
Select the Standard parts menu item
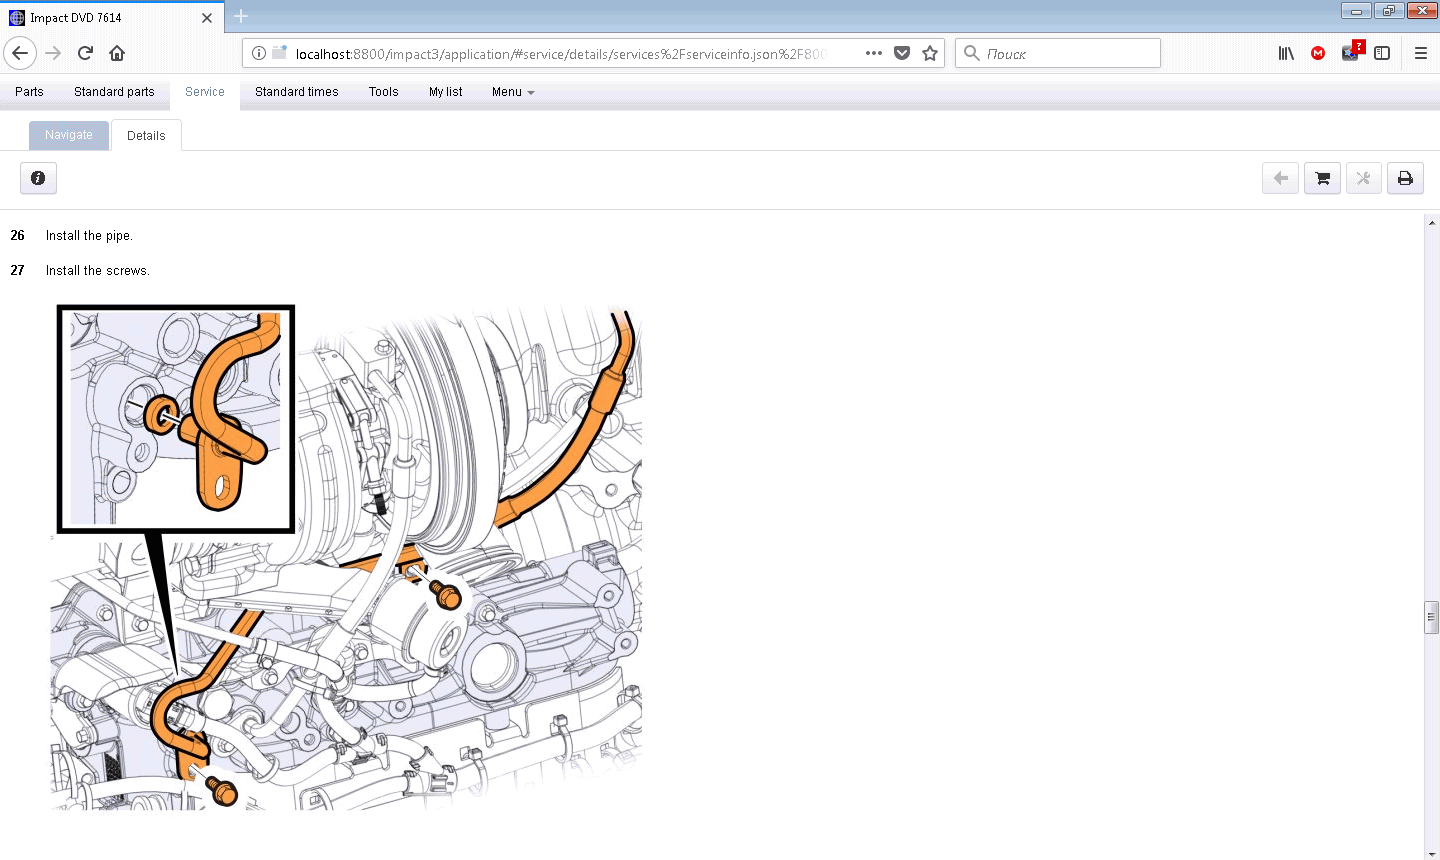114,92
